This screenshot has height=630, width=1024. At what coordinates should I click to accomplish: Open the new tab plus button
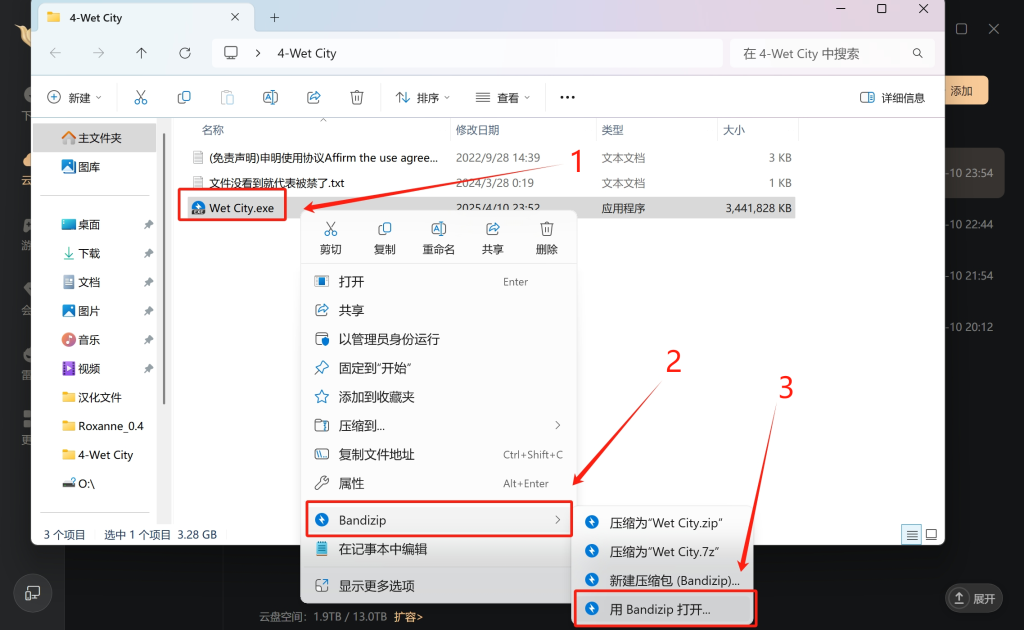pos(274,17)
